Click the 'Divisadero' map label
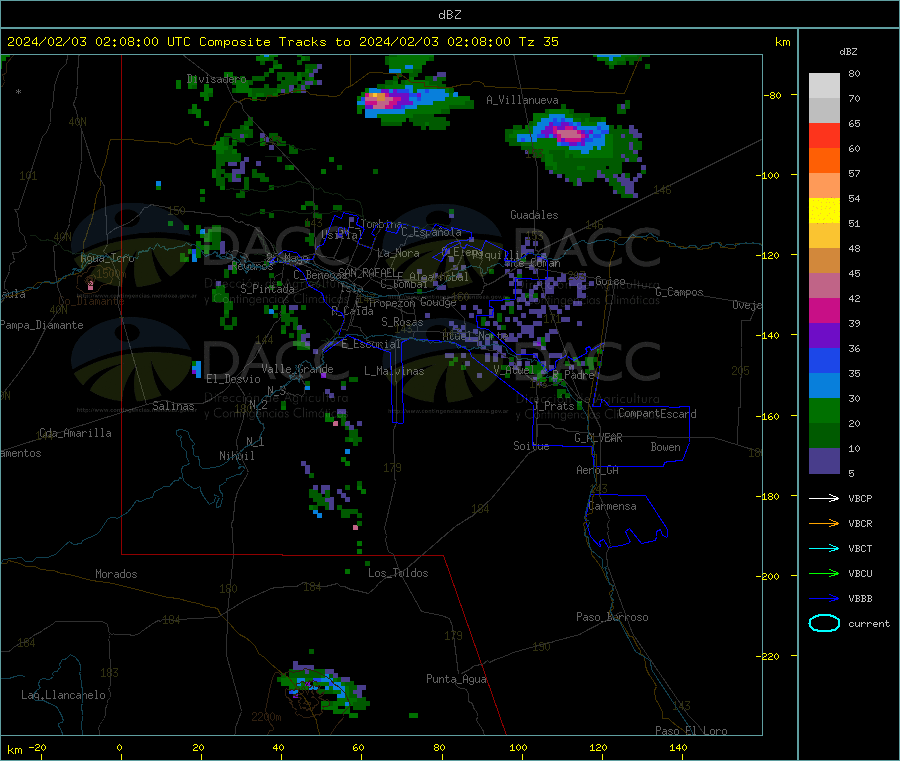Image resolution: width=900 pixels, height=761 pixels. coord(216,79)
